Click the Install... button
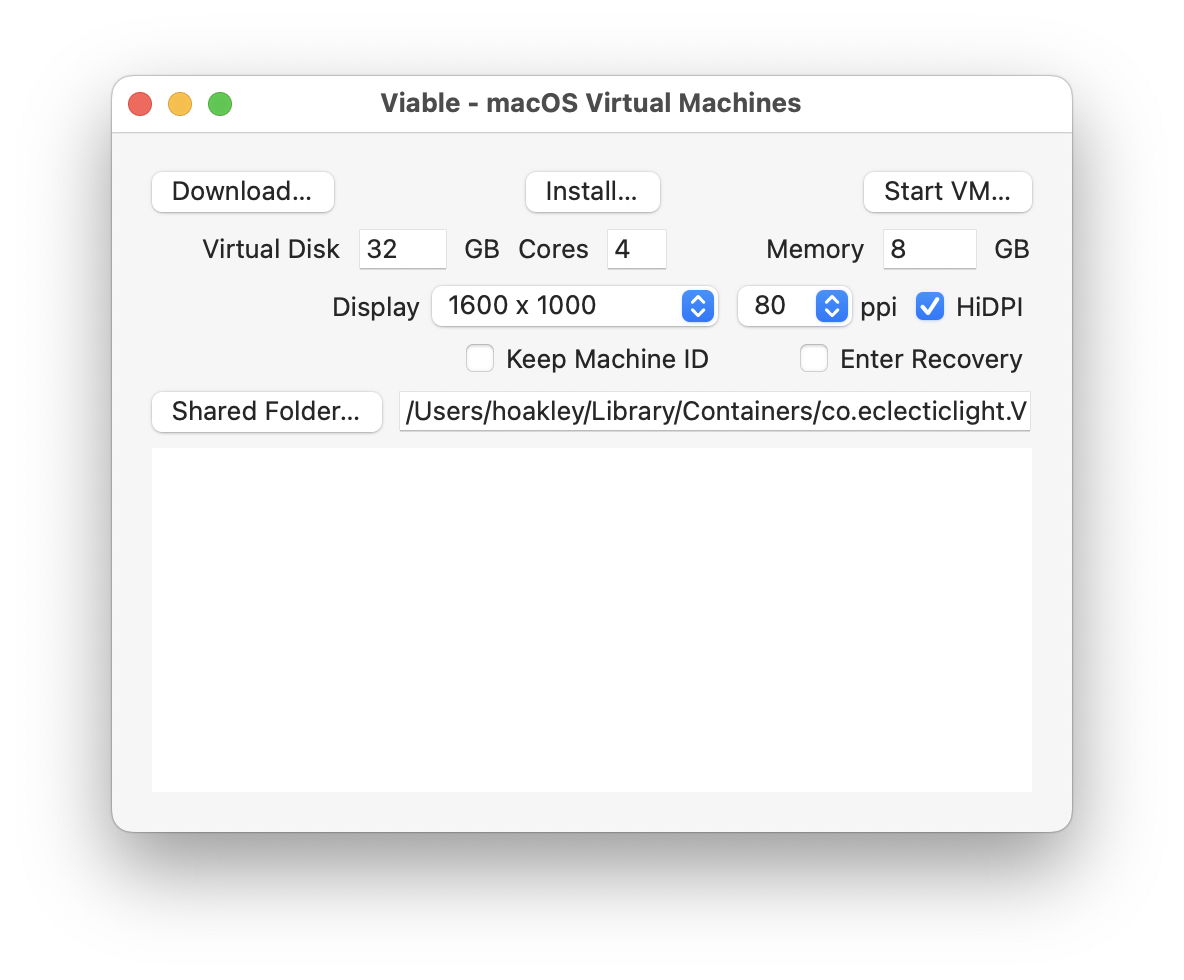Image resolution: width=1184 pixels, height=980 pixels. click(x=592, y=192)
